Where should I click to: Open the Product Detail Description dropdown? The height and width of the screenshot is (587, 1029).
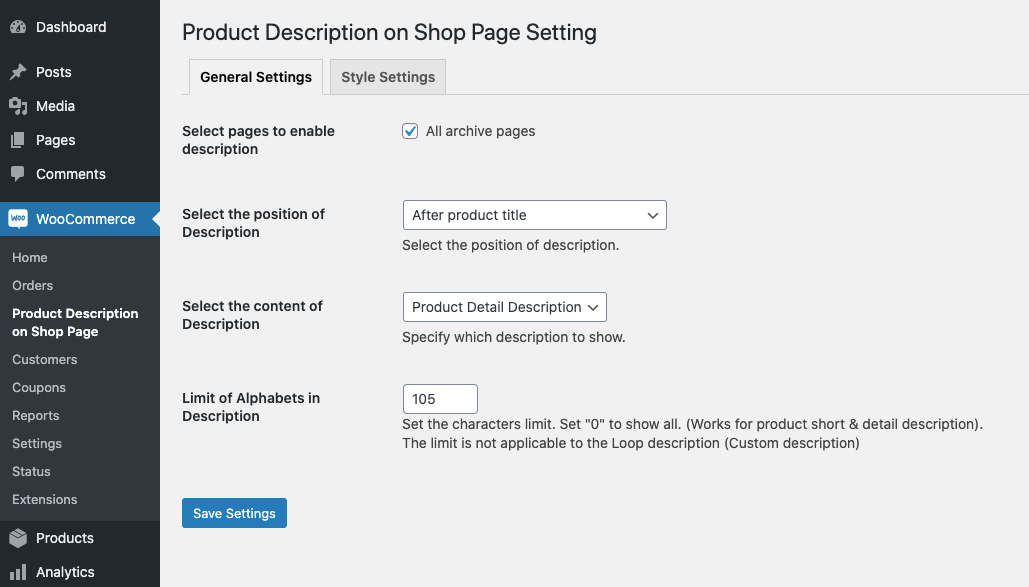pos(504,307)
